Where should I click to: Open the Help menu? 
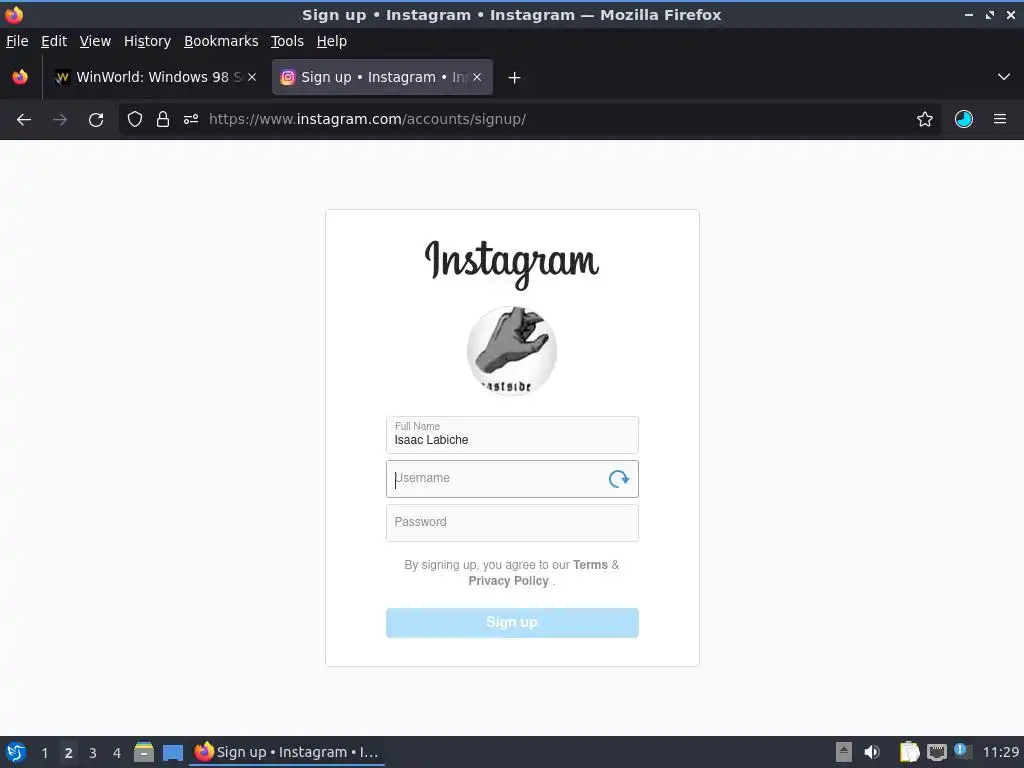coord(332,41)
